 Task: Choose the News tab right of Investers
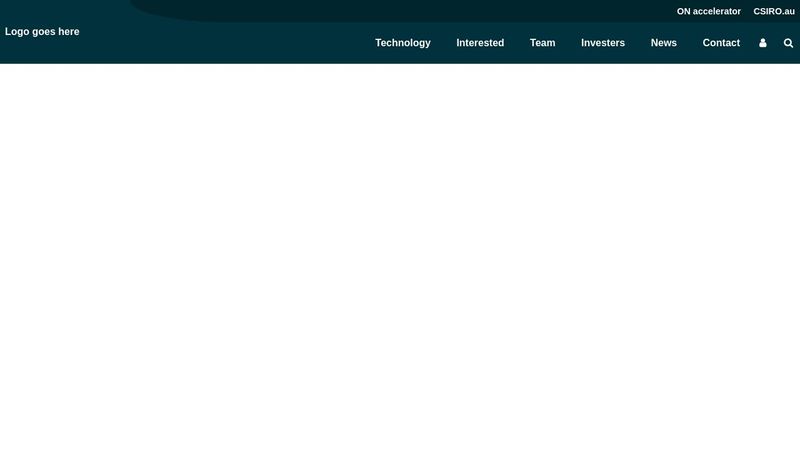(664, 43)
